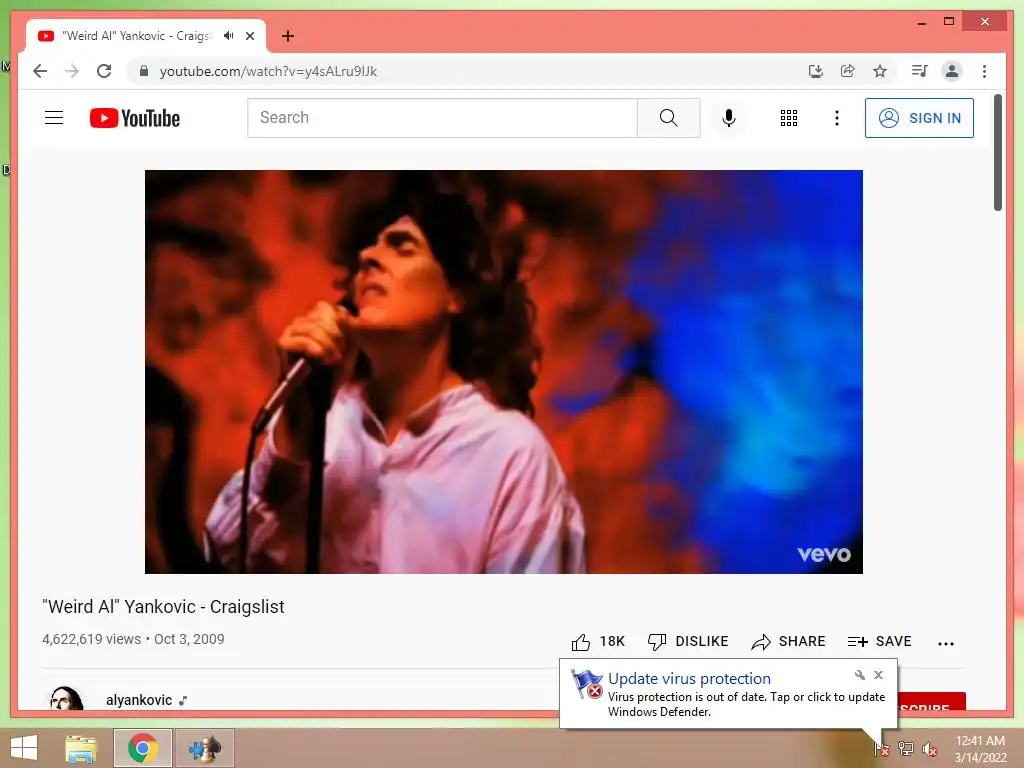Dismiss the virus protection notification

click(878, 675)
